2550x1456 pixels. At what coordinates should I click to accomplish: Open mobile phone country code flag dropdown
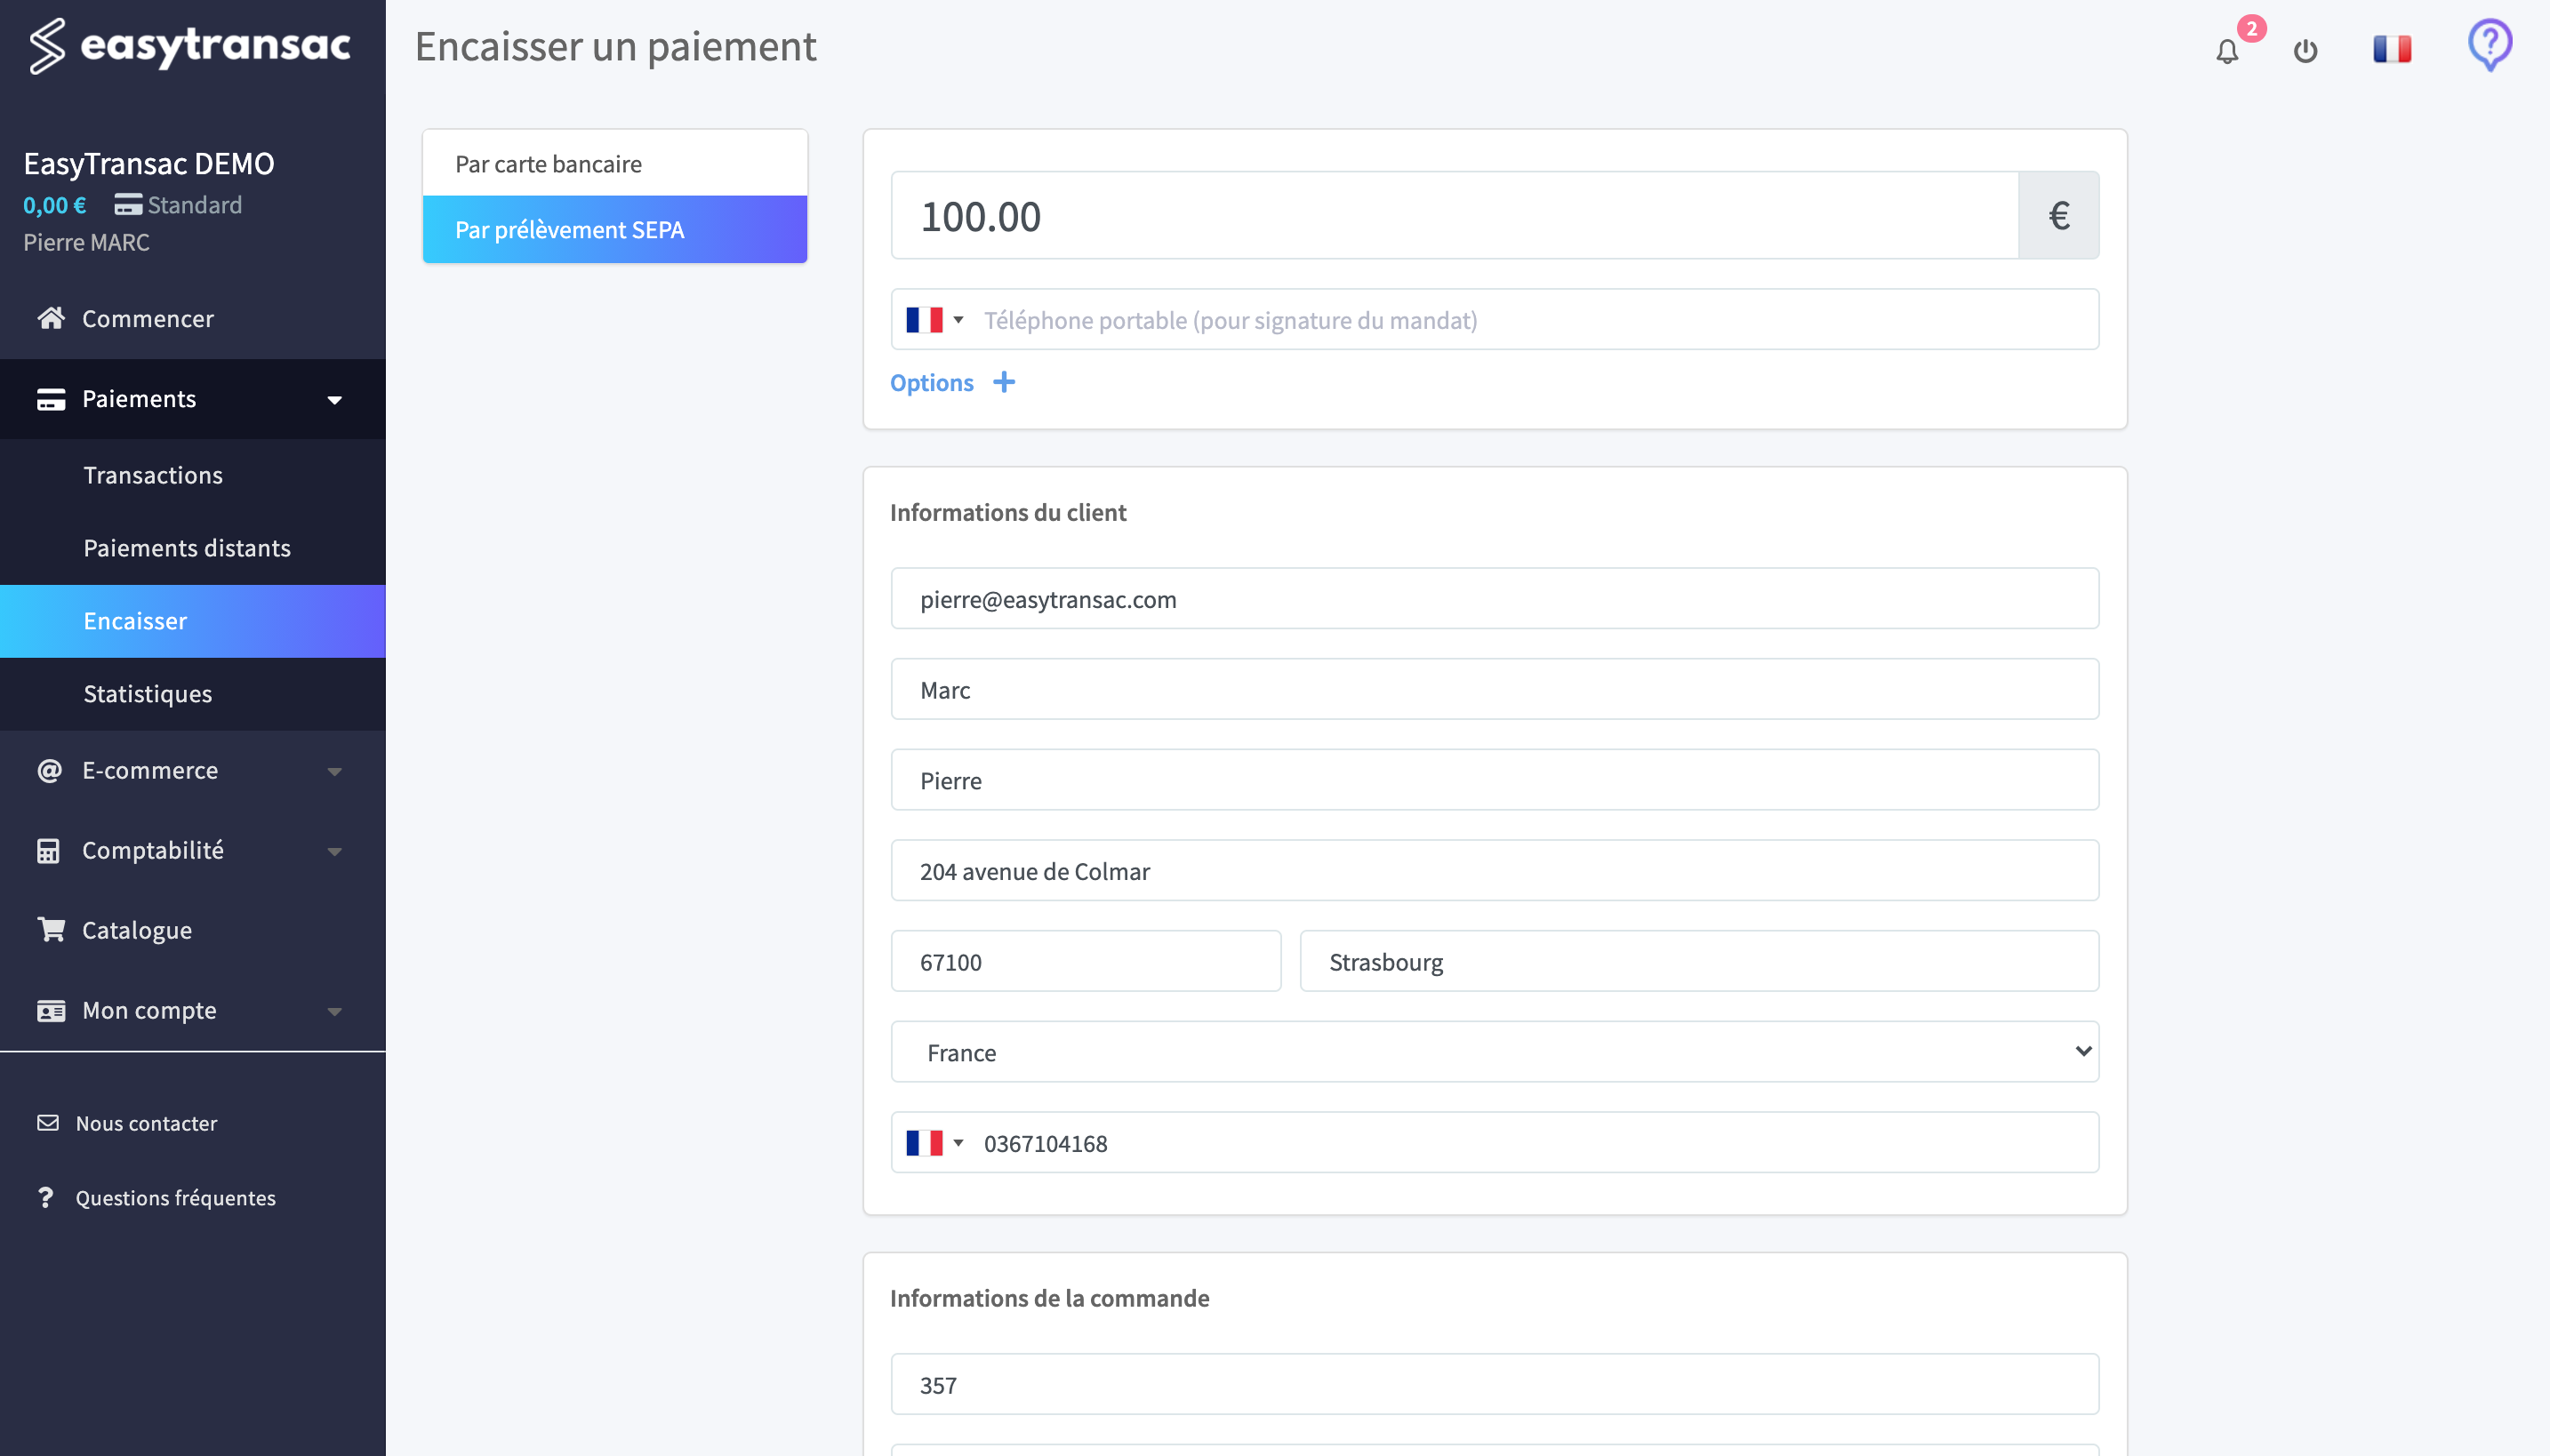pyautogui.click(x=935, y=319)
